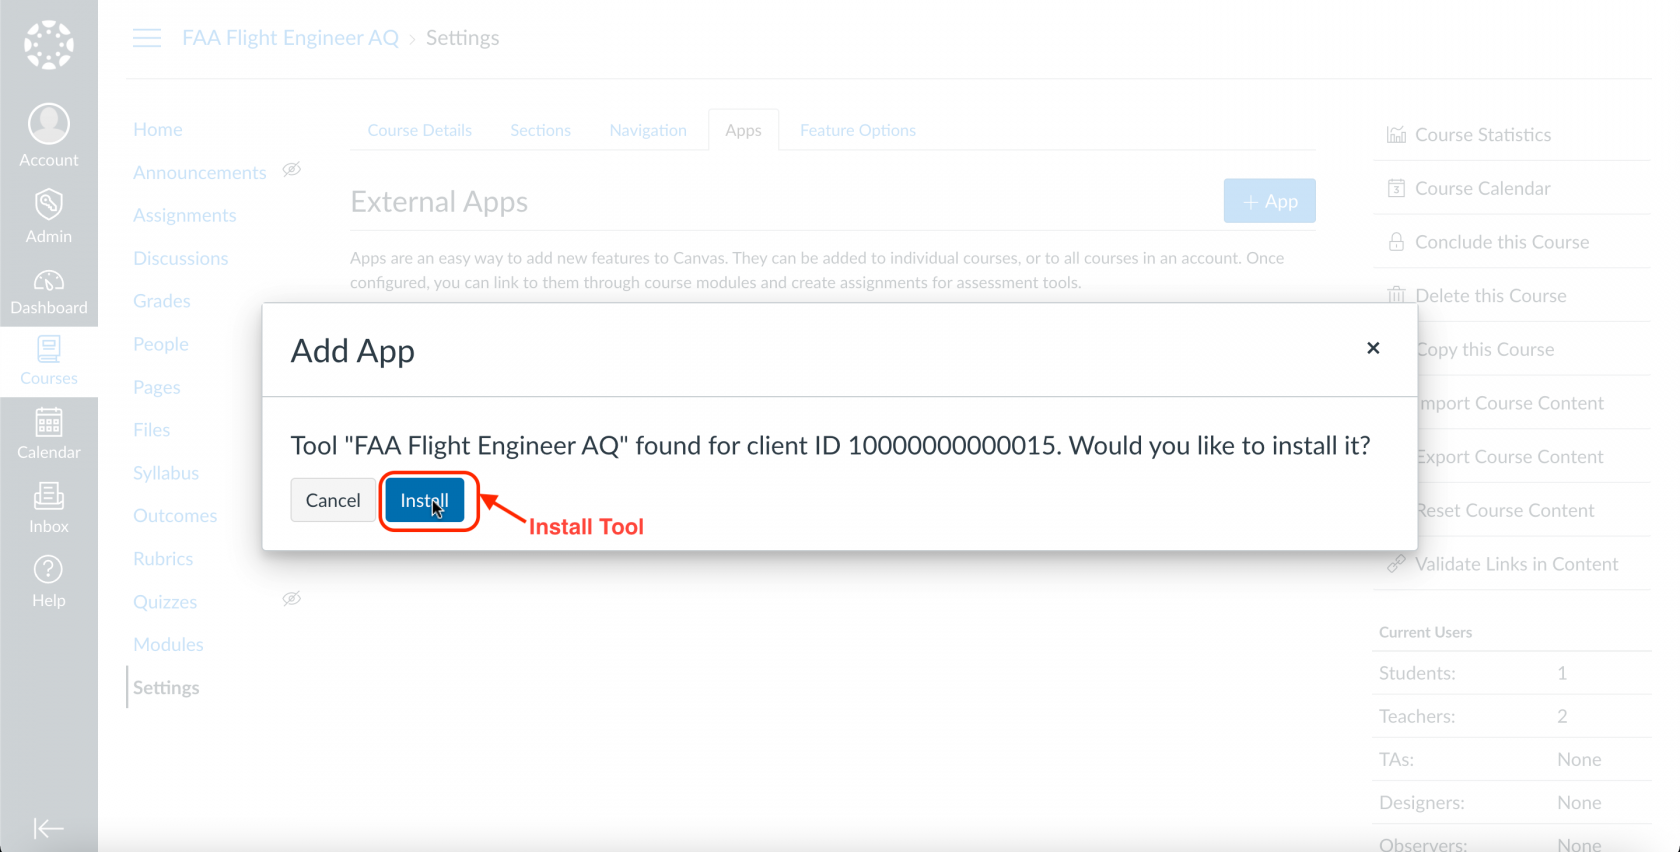Open Pages in course menu

[157, 387]
